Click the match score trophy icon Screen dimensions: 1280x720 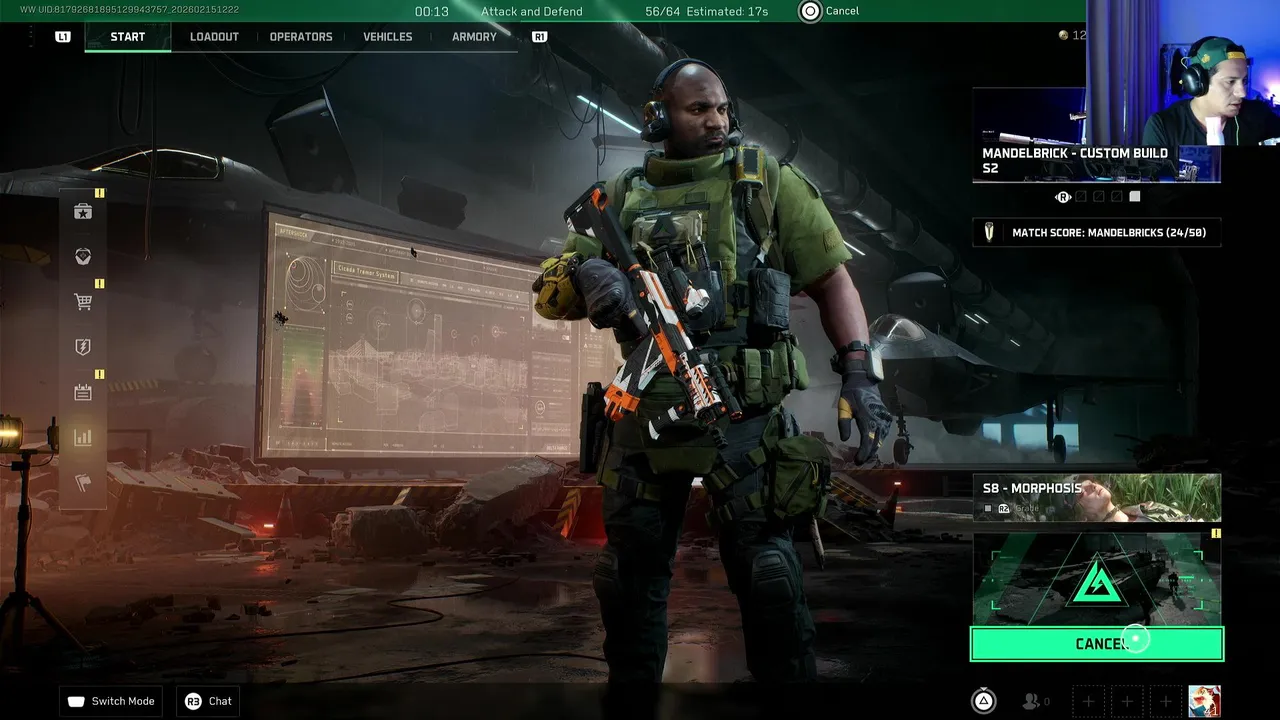(x=990, y=232)
